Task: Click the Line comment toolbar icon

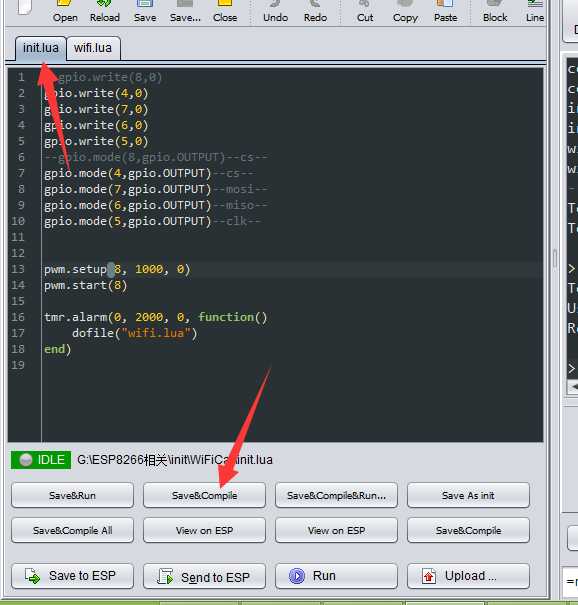Action: click(x=535, y=12)
